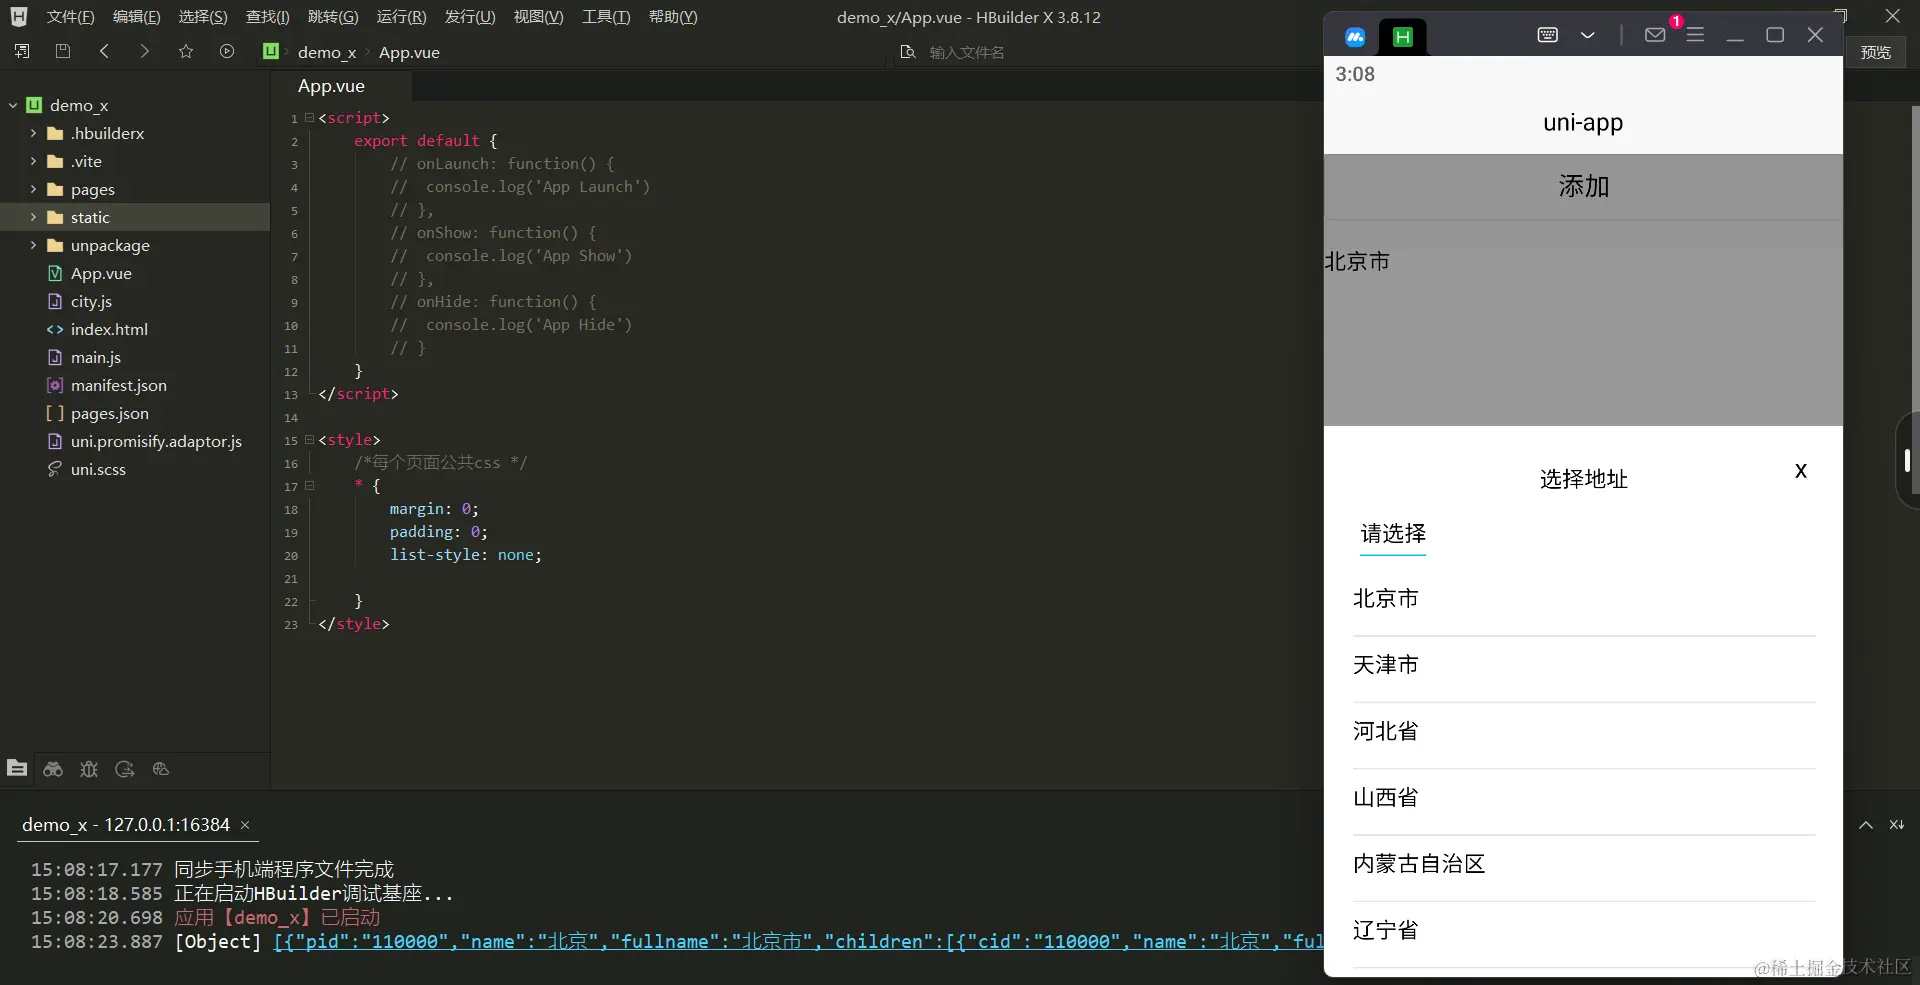Choose 山西省 in the address list
Screen dimensions: 1920x985
pos(1583,798)
